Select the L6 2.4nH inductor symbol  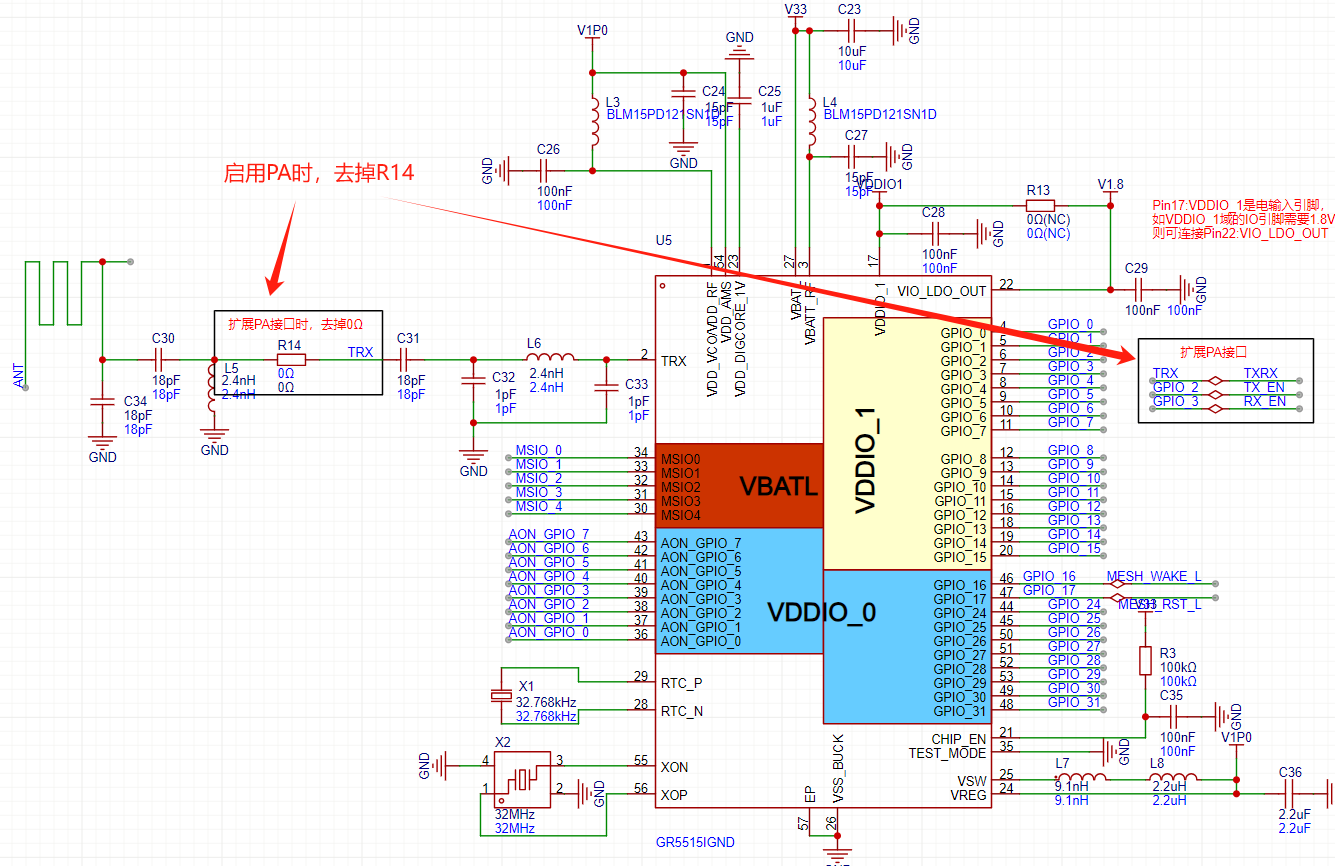click(550, 358)
